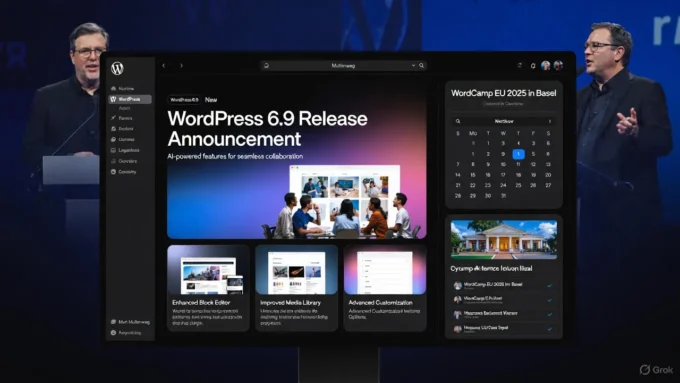Click the icon at the address bar's left end

click(266, 65)
